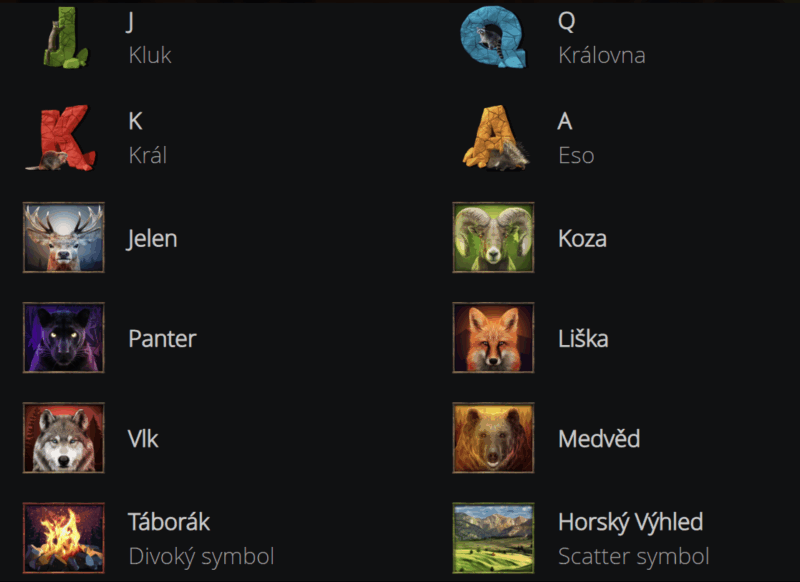Click the Panter name label
This screenshot has width=800, height=582.
(162, 339)
